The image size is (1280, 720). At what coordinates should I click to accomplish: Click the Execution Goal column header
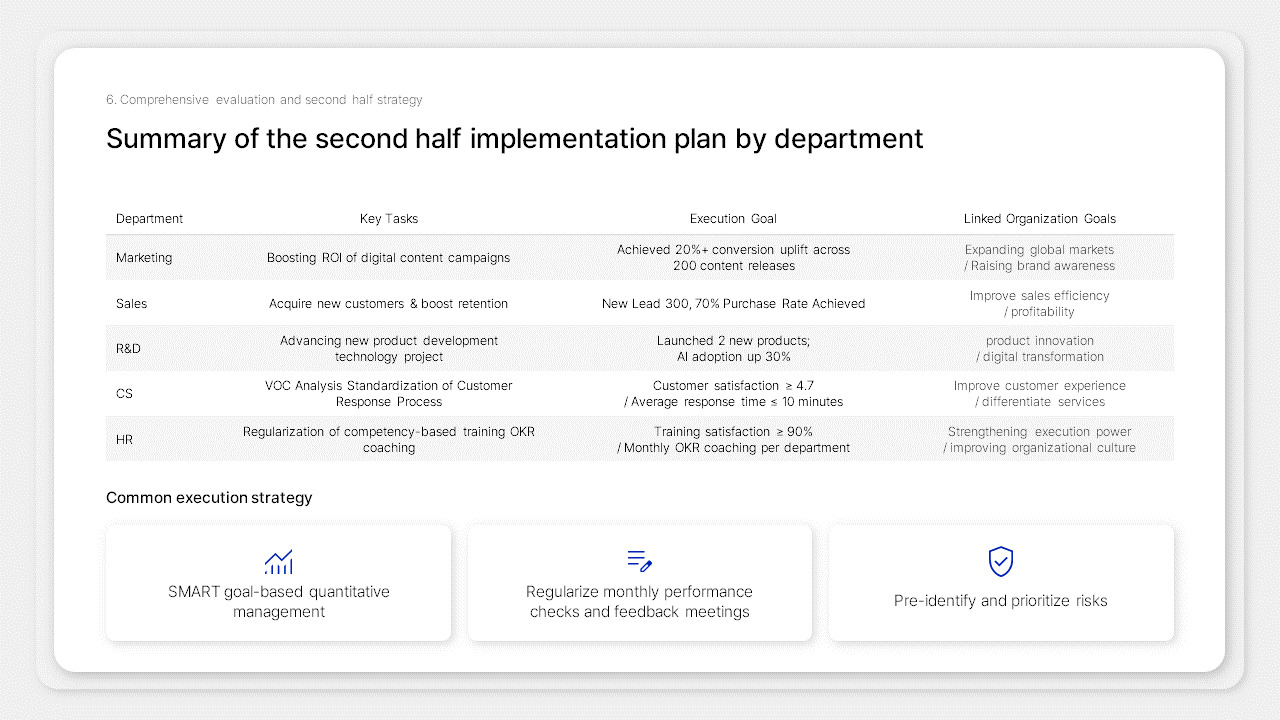pyautogui.click(x=733, y=218)
